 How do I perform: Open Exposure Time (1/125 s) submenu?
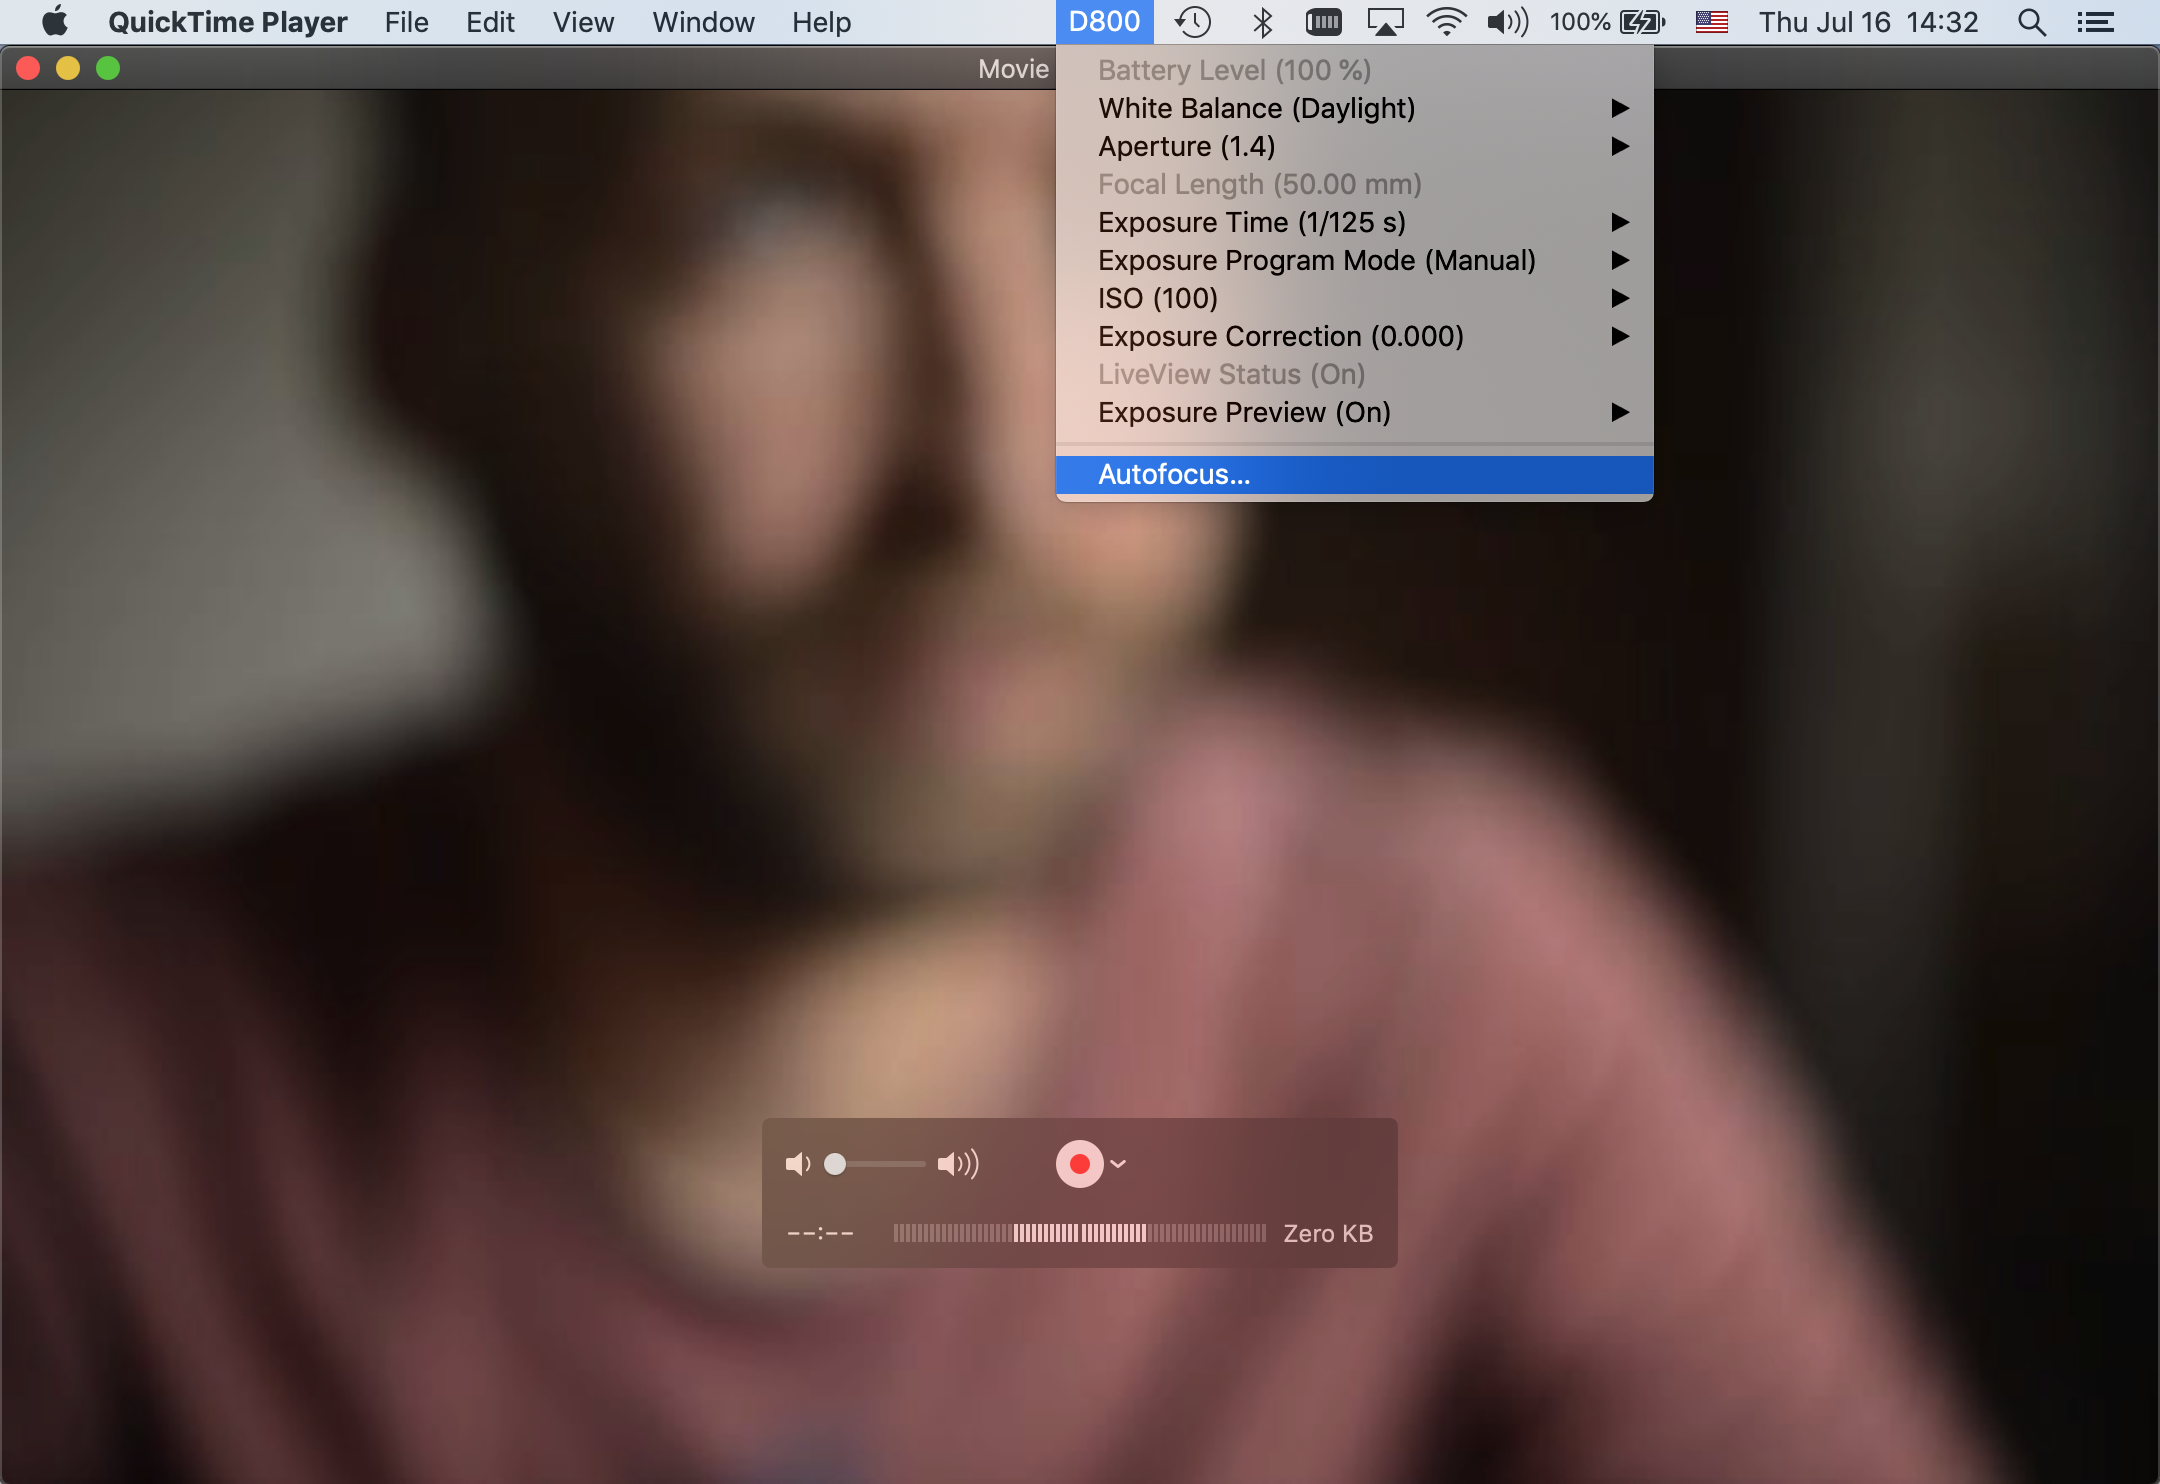pos(1251,222)
